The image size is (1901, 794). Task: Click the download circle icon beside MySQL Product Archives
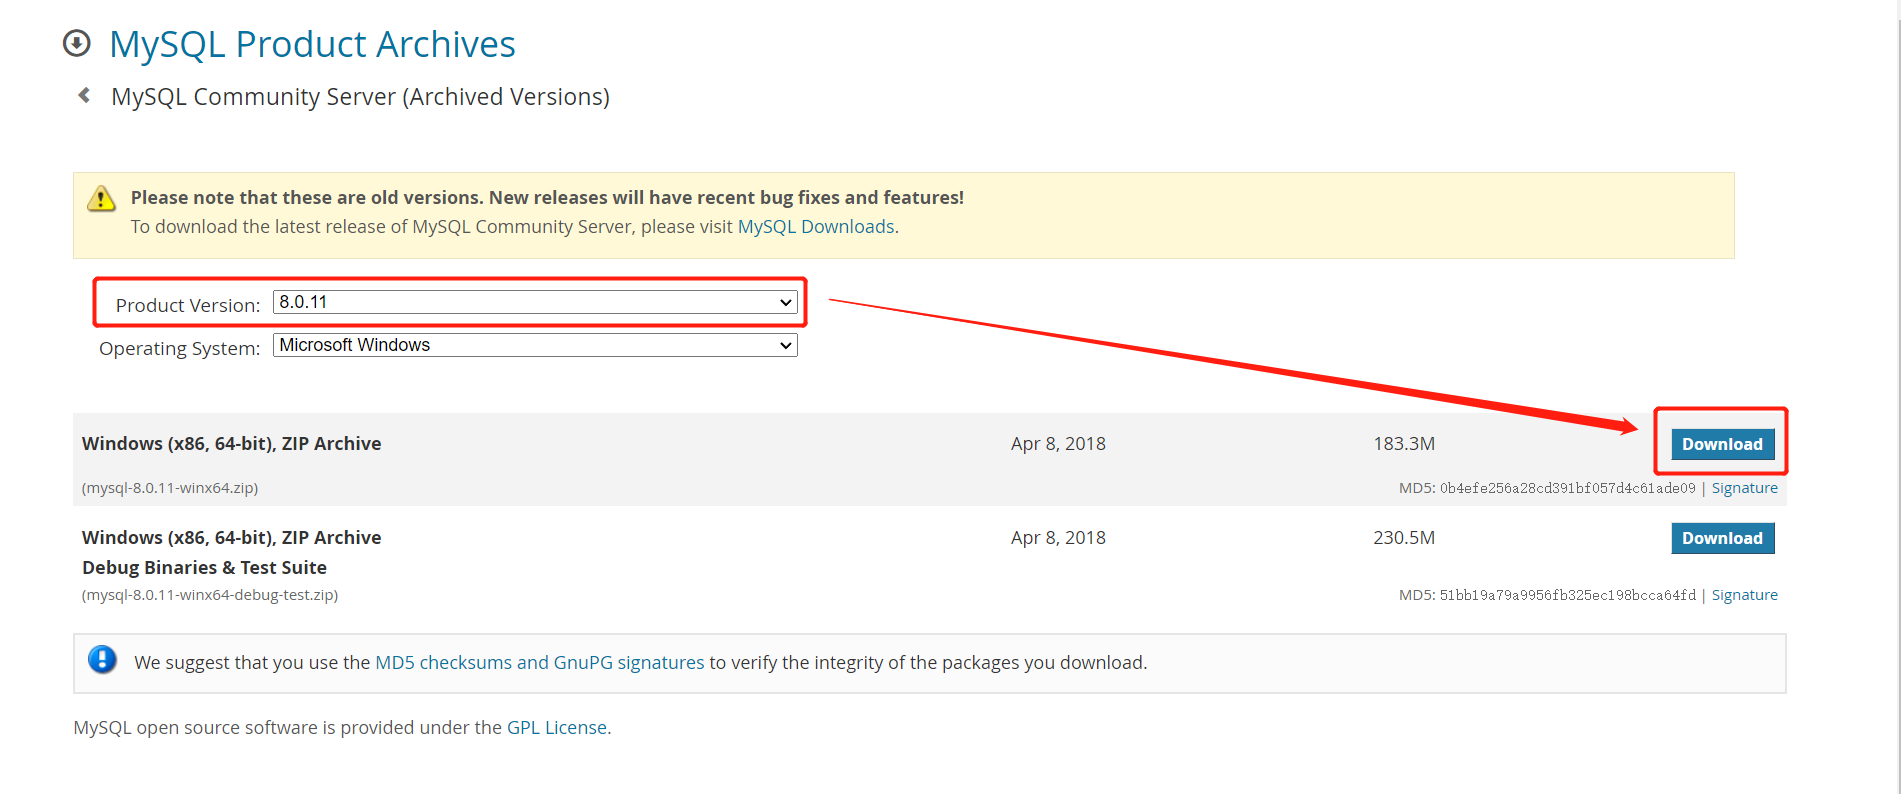(77, 44)
